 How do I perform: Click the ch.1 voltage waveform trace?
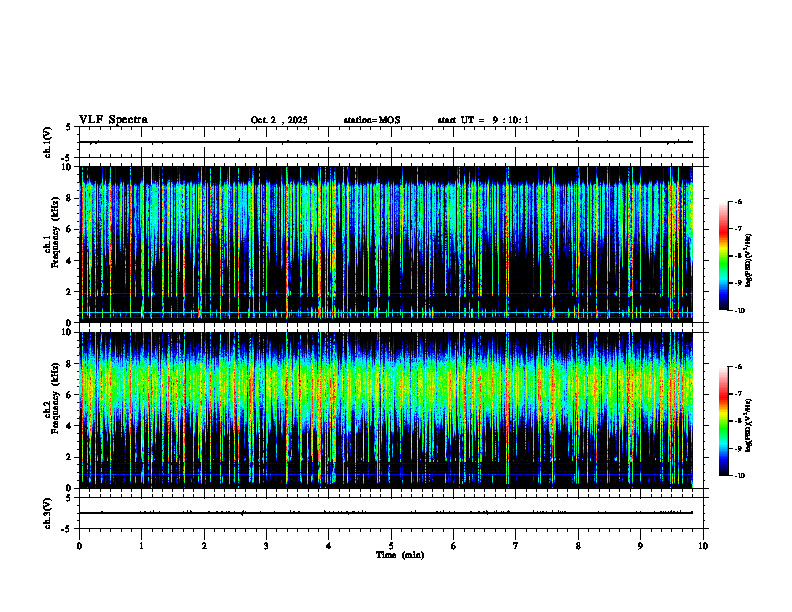386,142
